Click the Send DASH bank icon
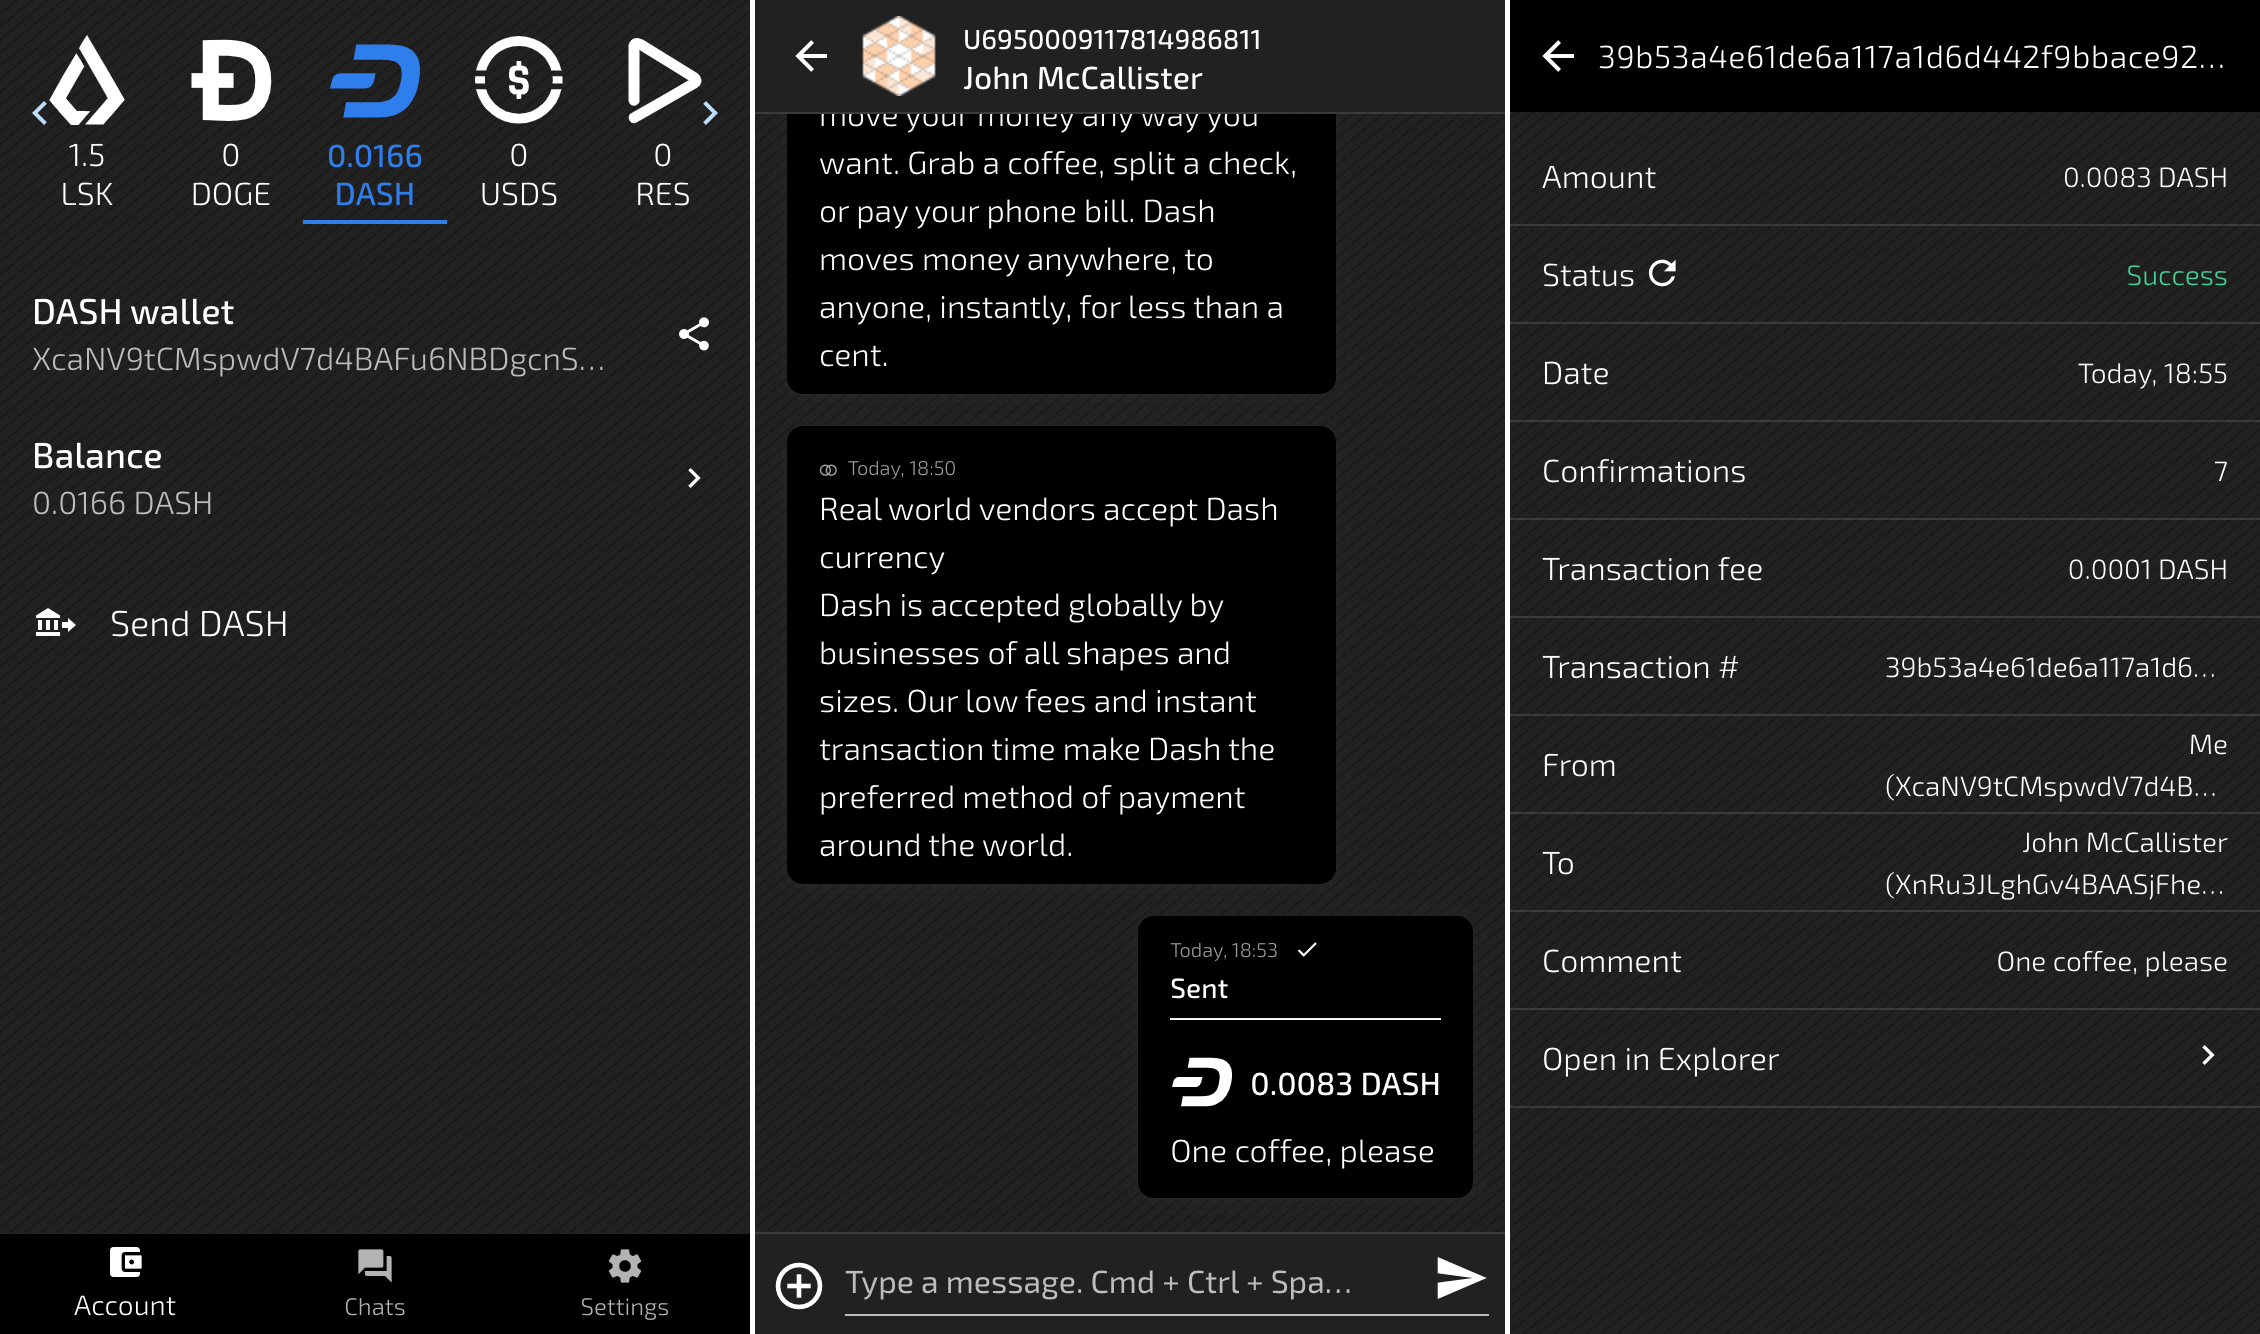The height and width of the screenshot is (1334, 2260). [x=55, y=624]
